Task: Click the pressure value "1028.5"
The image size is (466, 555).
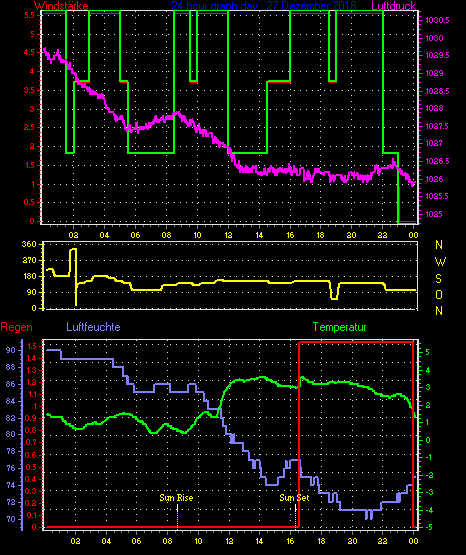Action: click(x=437, y=91)
